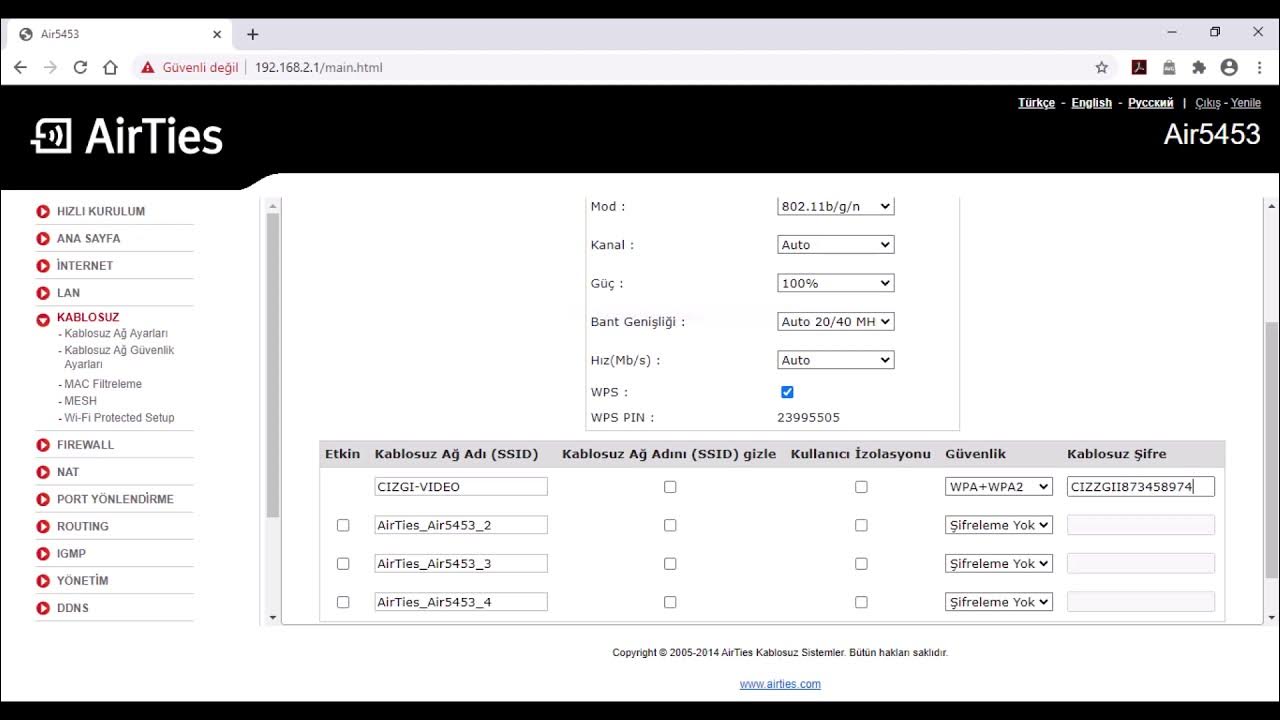
Task: Open the FIREWALL menu
Action: point(85,445)
